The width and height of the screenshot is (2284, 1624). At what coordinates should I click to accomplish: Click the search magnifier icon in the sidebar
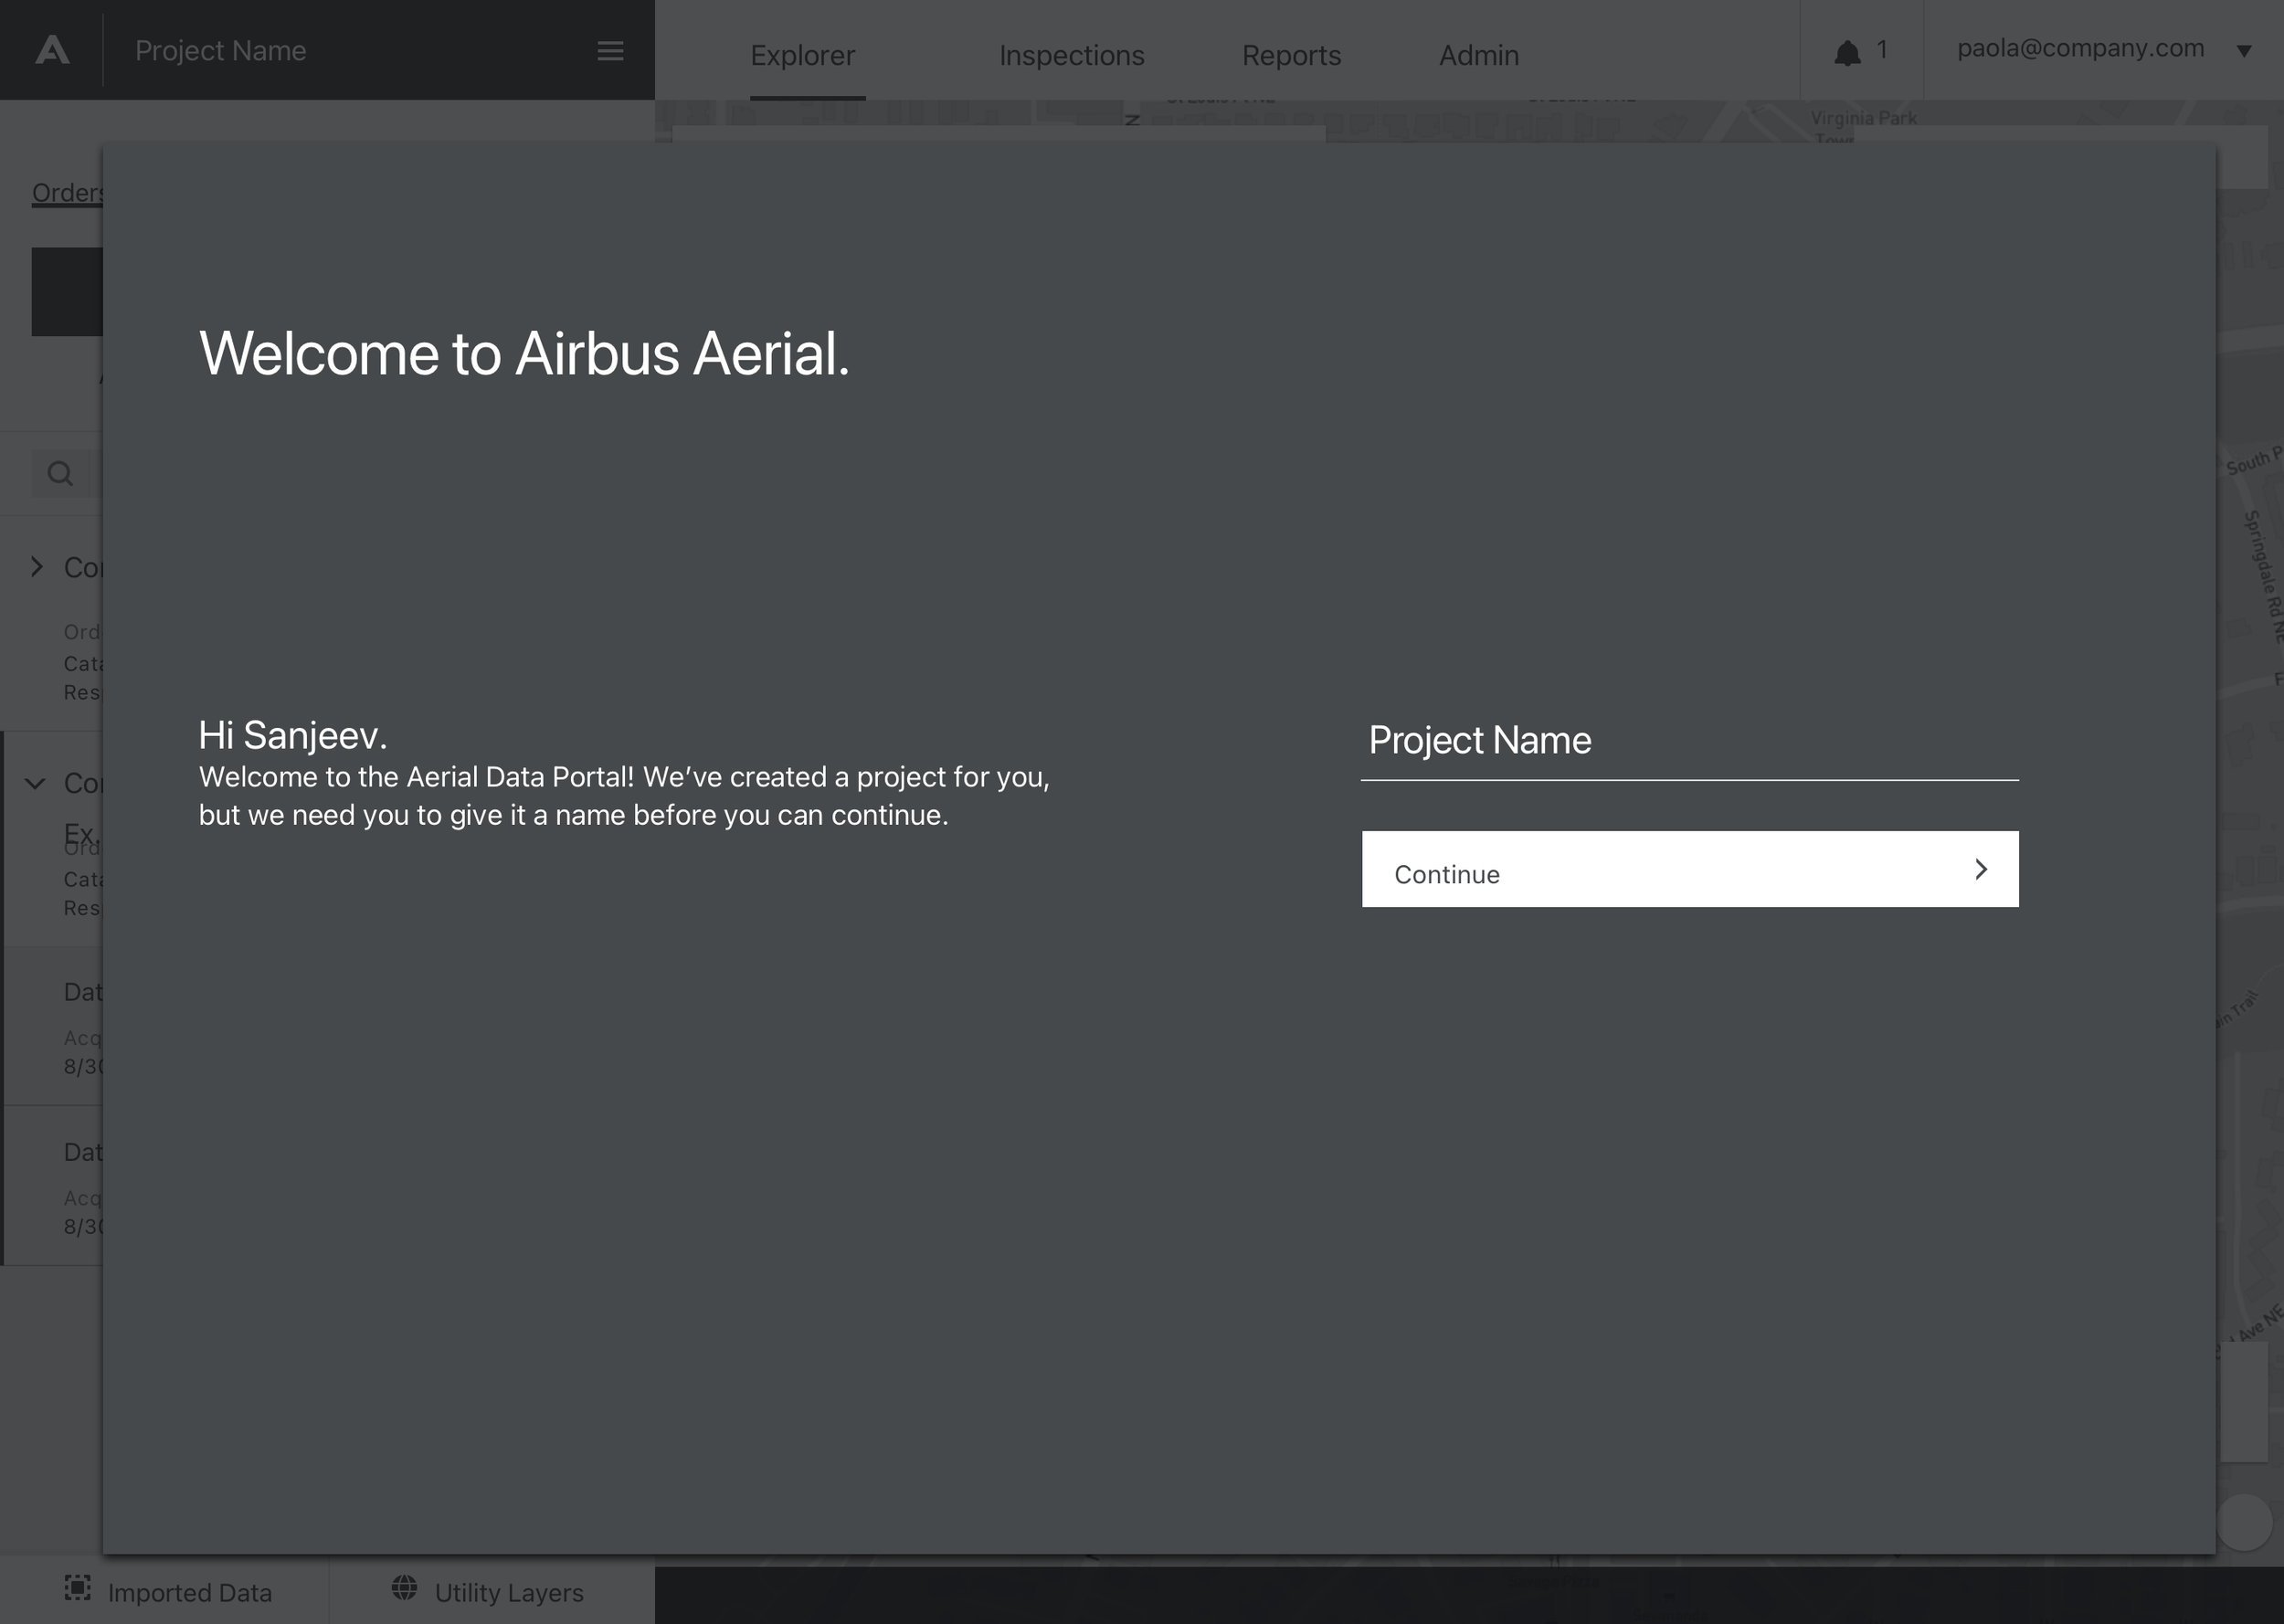pyautogui.click(x=60, y=473)
